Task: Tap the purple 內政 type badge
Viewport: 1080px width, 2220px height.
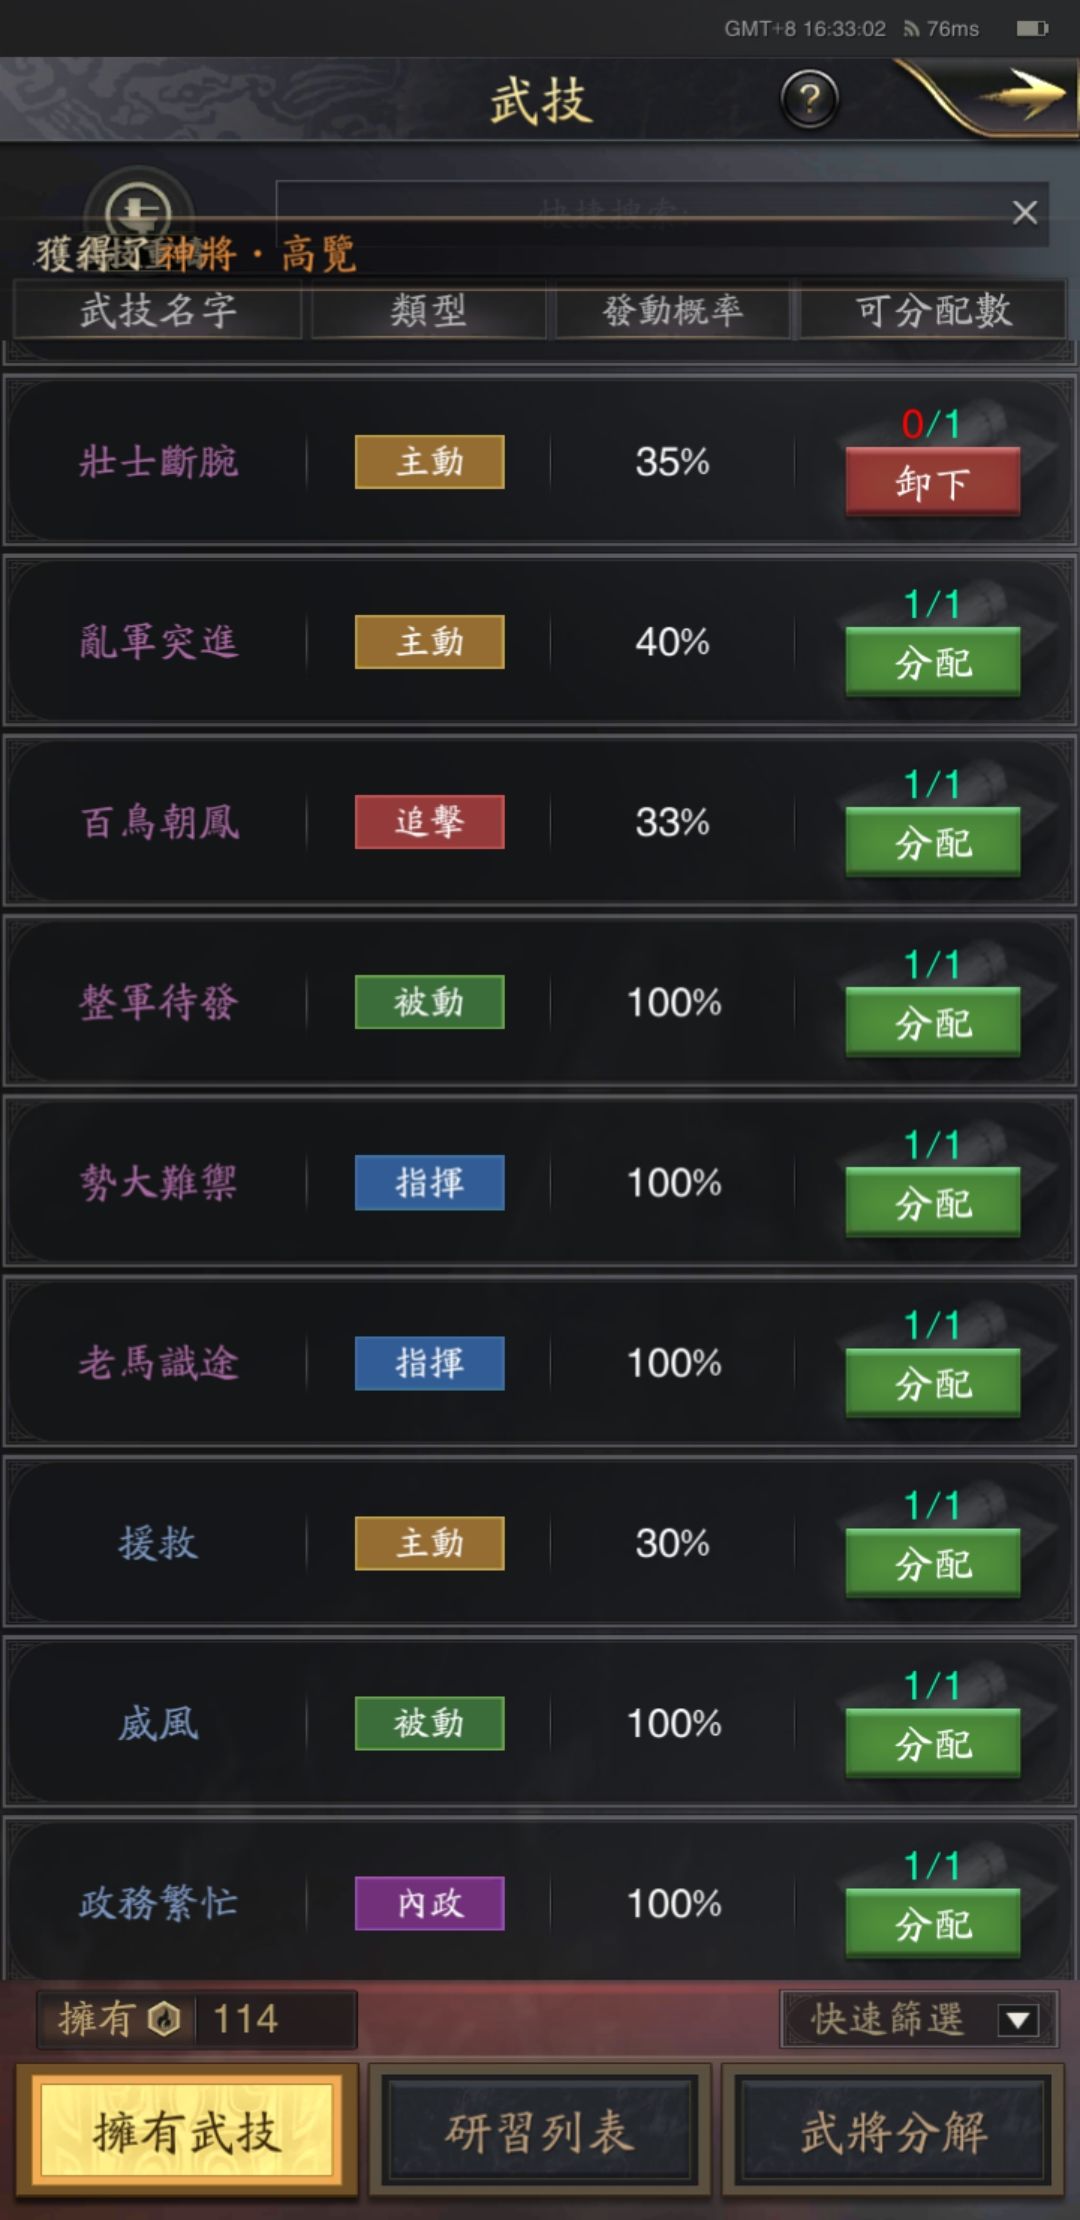Action: [429, 1903]
